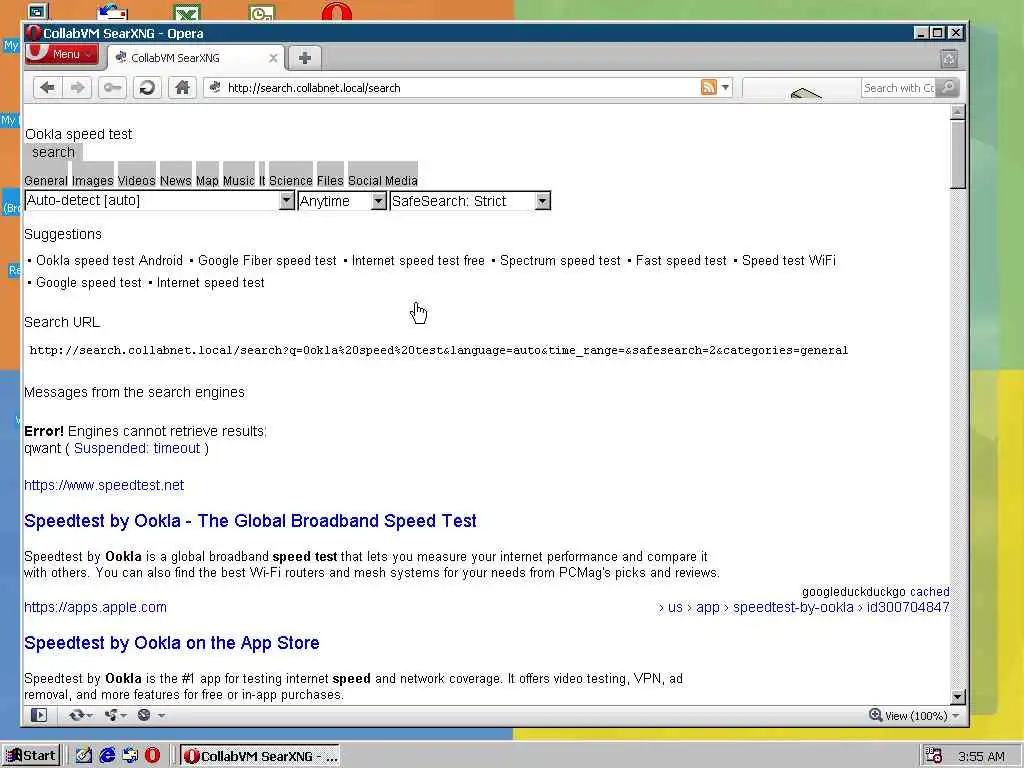Click the RSS feed icon in address bar

pos(709,87)
